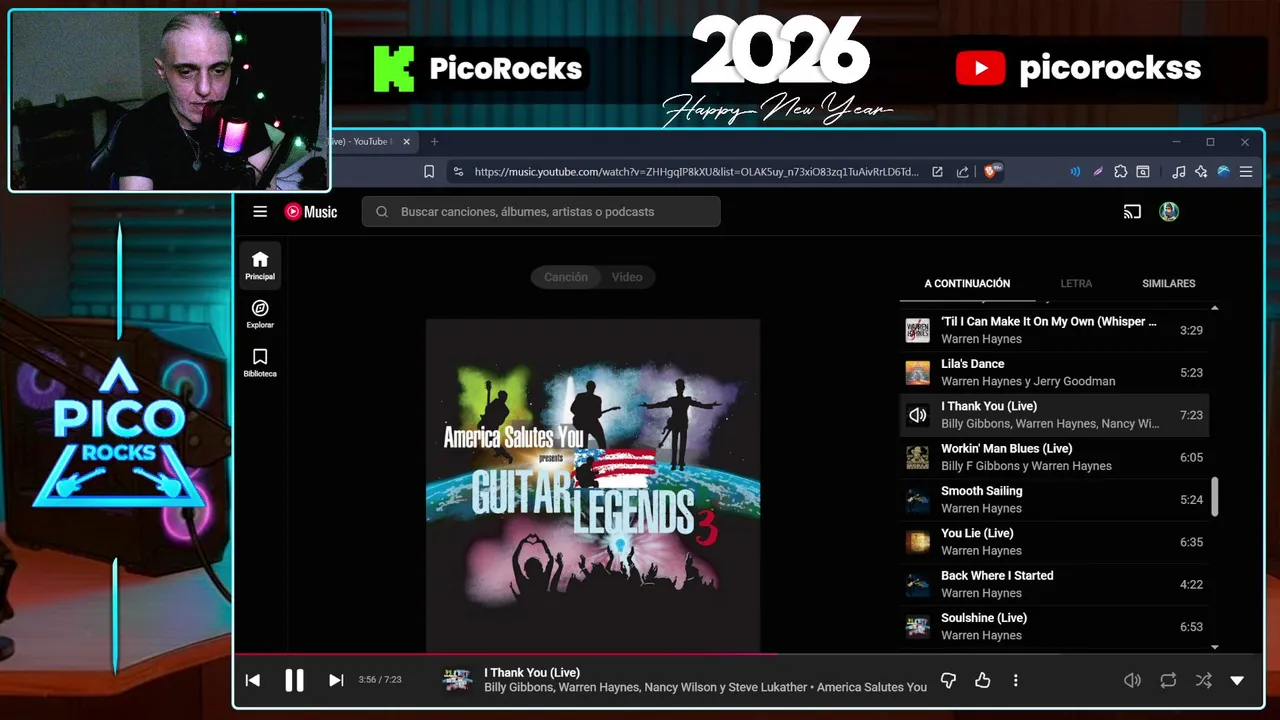Open a new browser tab
The image size is (1280, 720).
coord(434,142)
